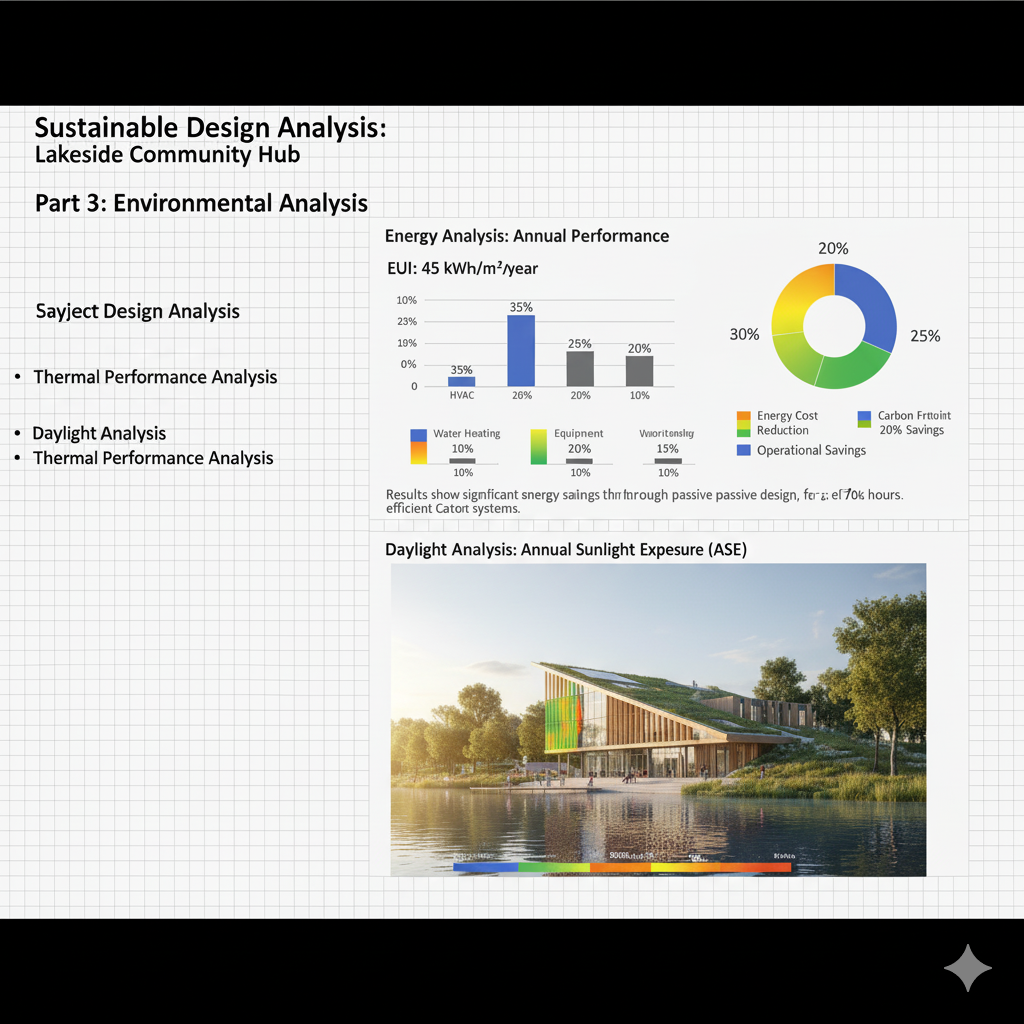Select 'Part 3: Environmental Analysis' heading
Screen dimensions: 1024x1024
(x=201, y=203)
